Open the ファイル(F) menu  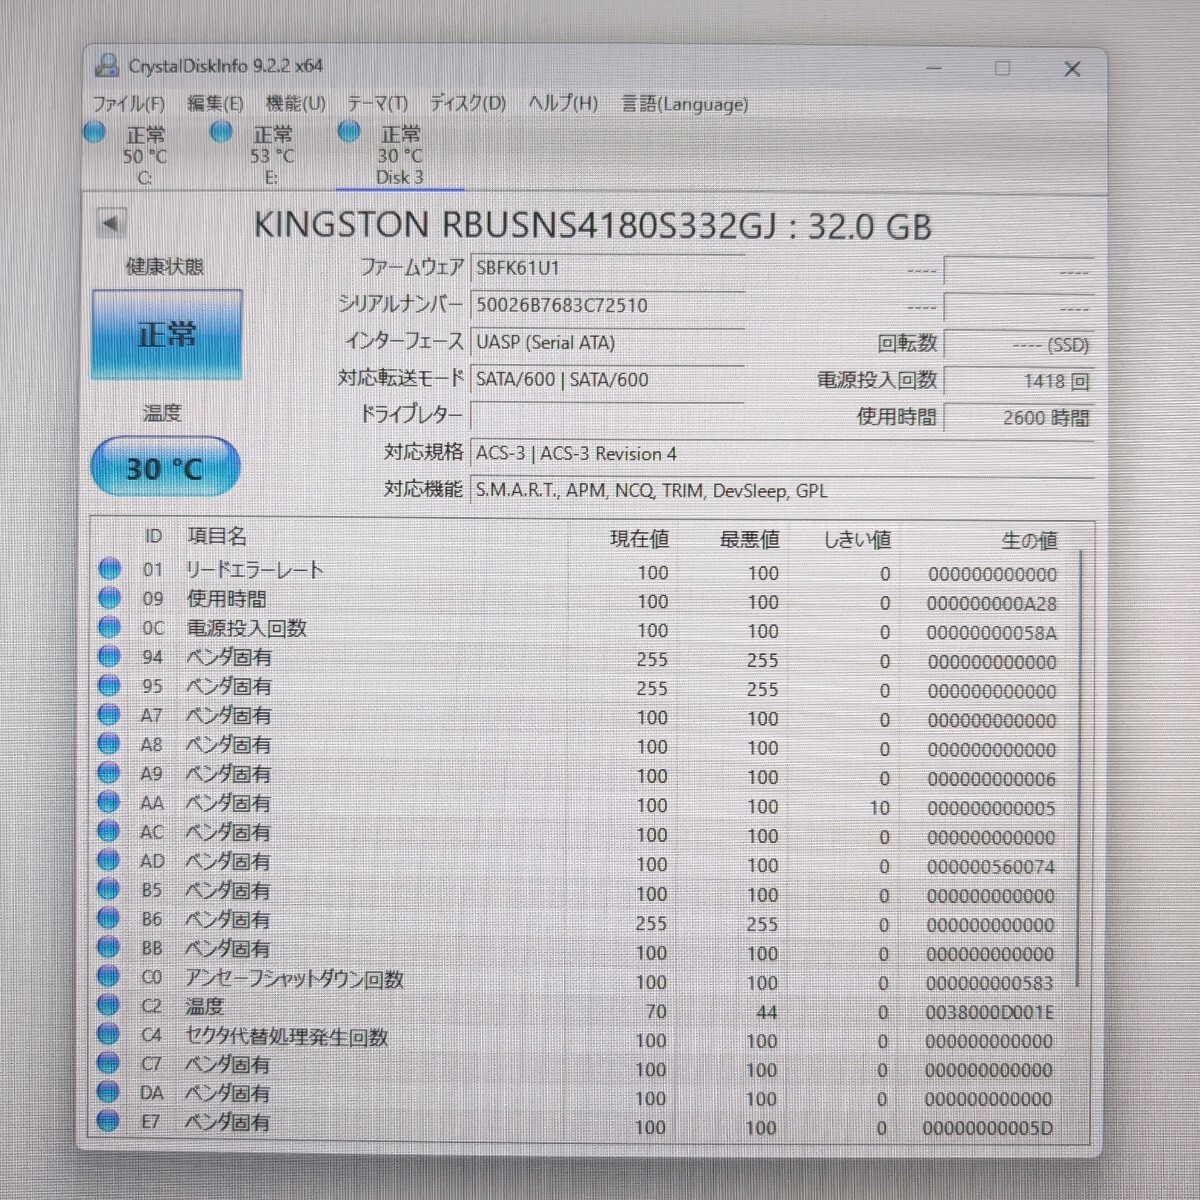[x=128, y=104]
